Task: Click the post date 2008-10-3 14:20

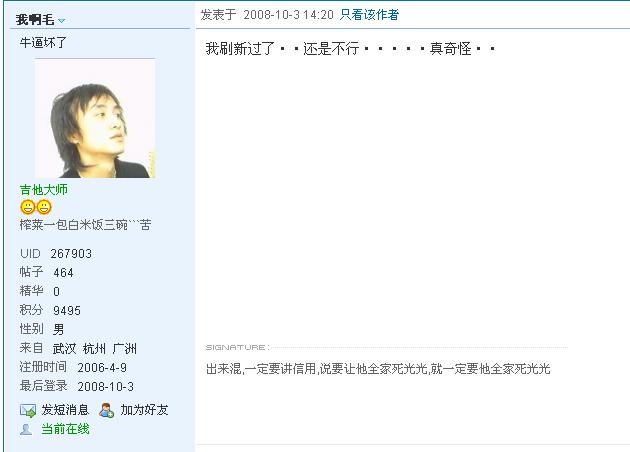Action: point(288,15)
